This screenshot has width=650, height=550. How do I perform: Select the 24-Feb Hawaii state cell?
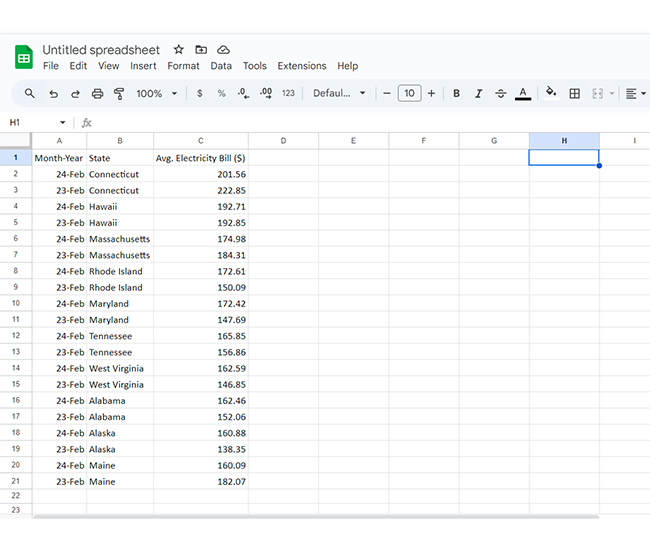[x=120, y=206]
